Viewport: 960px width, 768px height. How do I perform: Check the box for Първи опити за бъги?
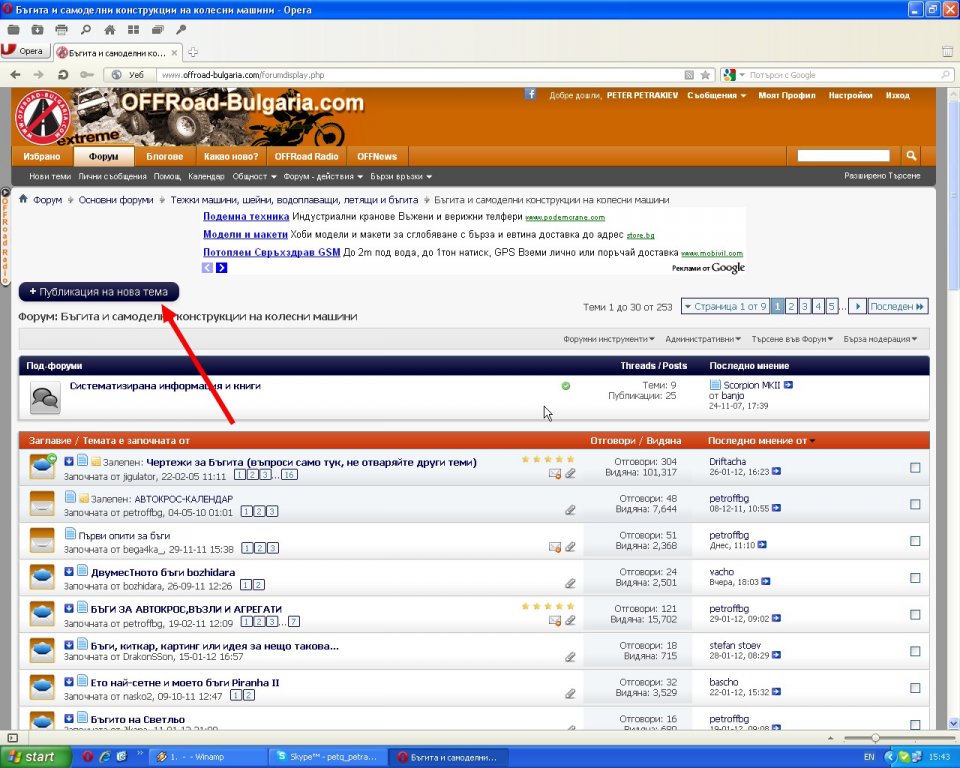(915, 541)
